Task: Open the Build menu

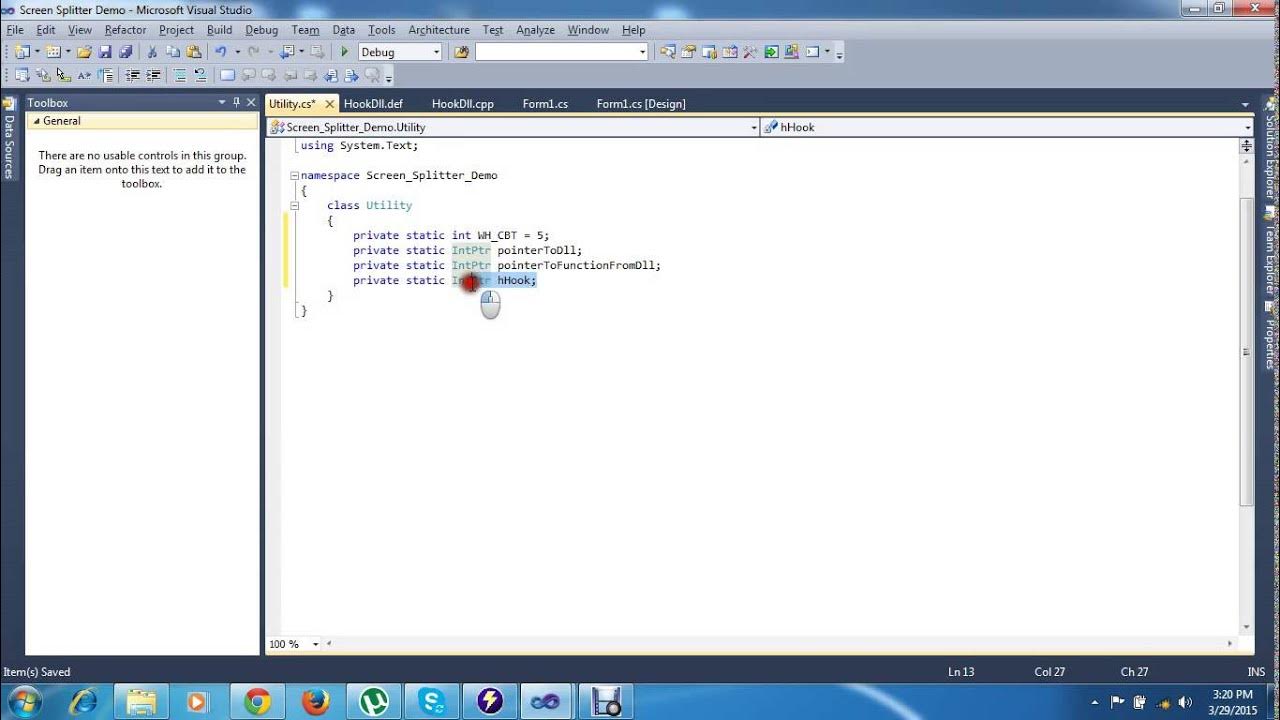Action: (x=219, y=30)
